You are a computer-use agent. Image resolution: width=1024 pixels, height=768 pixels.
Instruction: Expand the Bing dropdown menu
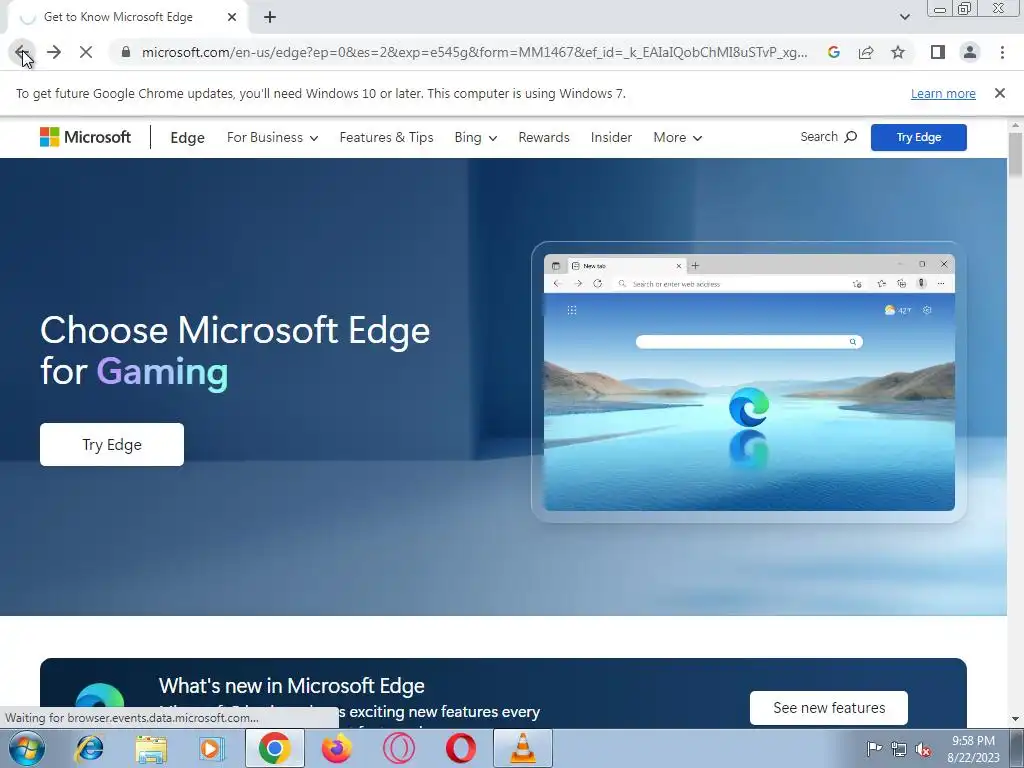(475, 137)
